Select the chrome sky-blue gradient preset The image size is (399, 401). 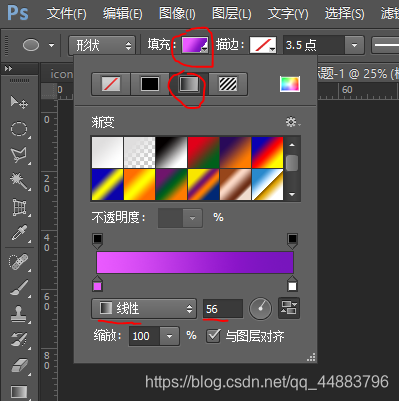(267, 184)
